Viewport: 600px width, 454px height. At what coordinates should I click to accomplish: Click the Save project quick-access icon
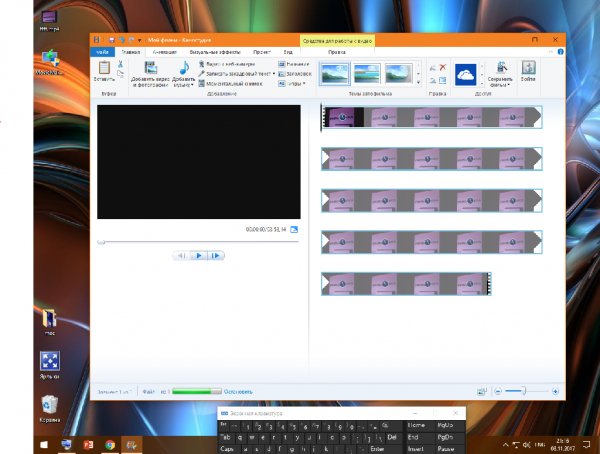coord(112,40)
